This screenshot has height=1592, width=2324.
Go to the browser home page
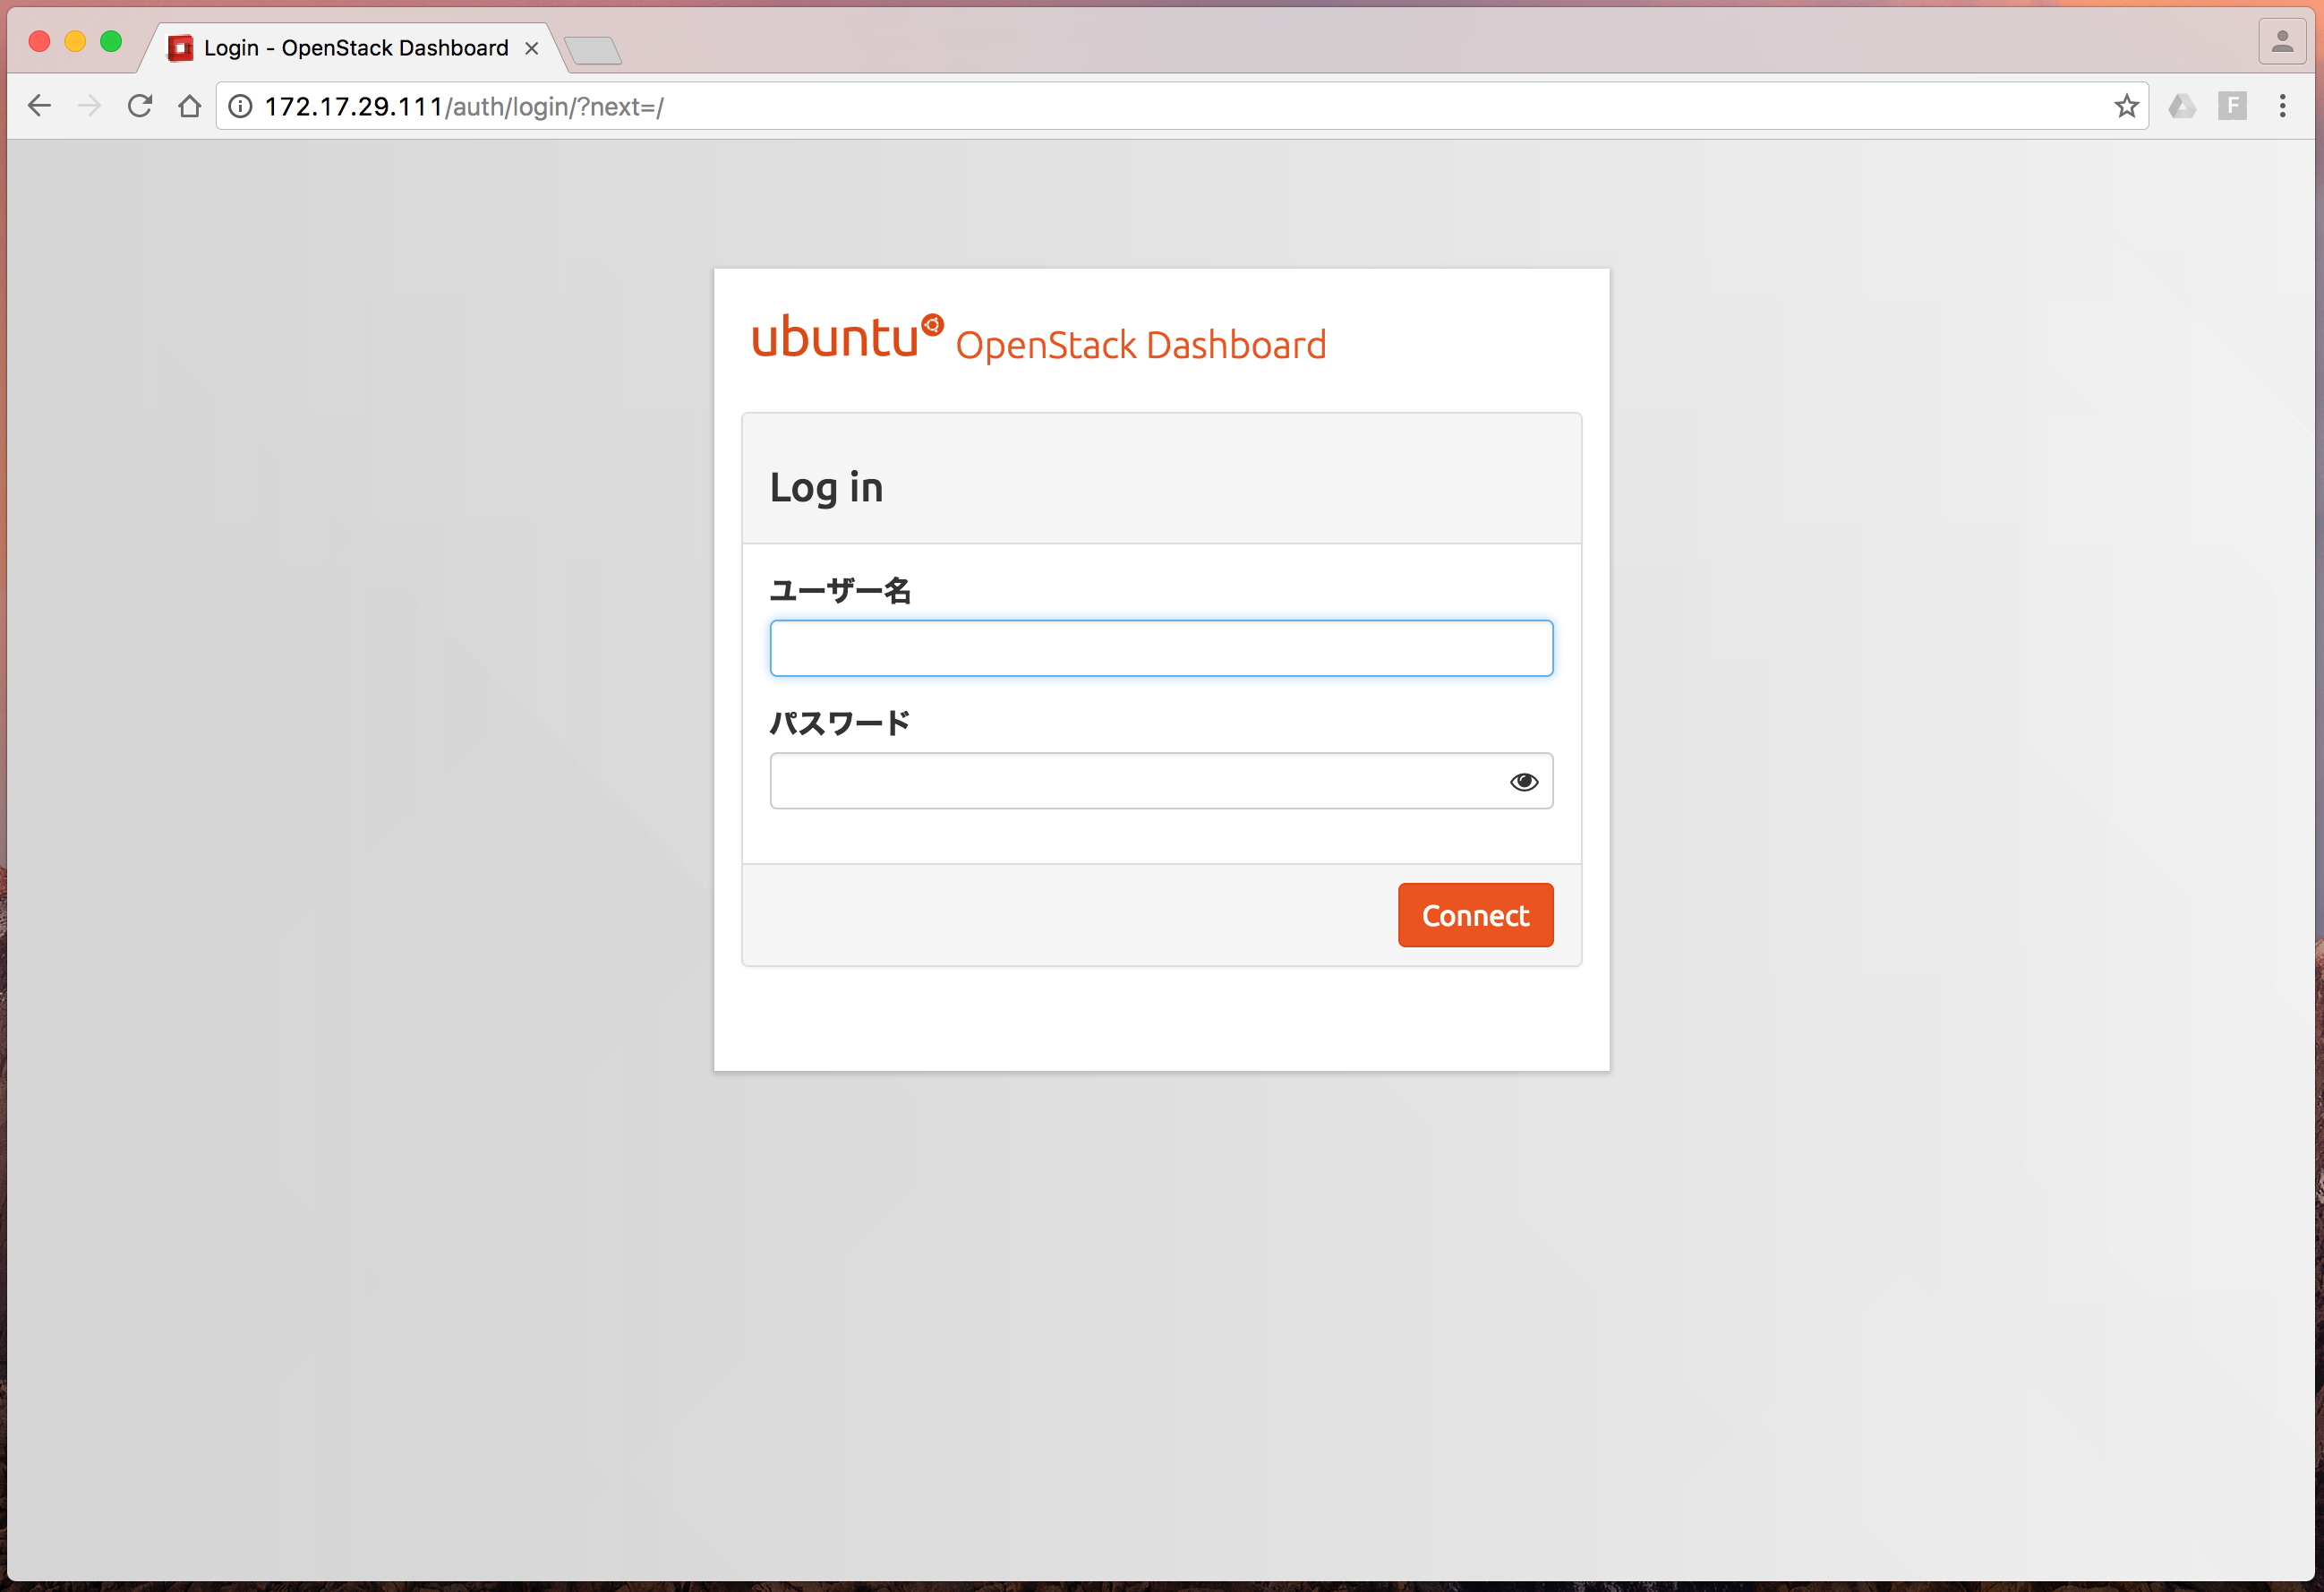click(x=190, y=106)
